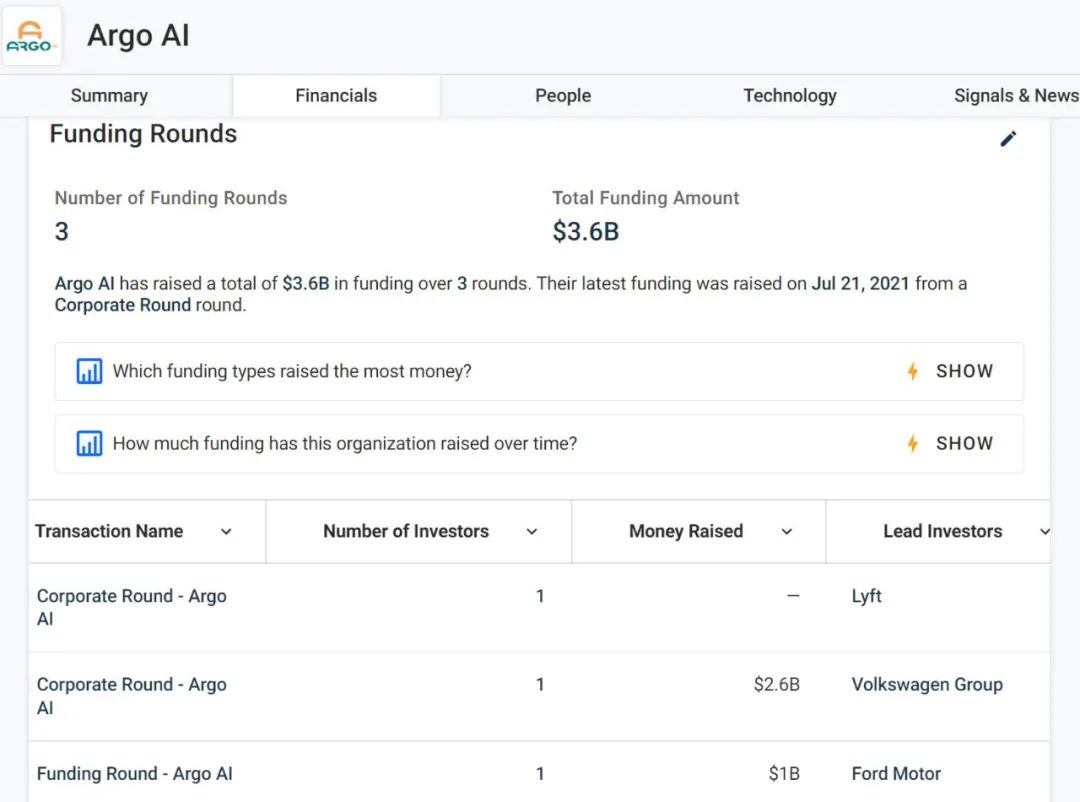The height and width of the screenshot is (802, 1080).
Task: Click the Ford Motor investor link
Action: coord(896,774)
